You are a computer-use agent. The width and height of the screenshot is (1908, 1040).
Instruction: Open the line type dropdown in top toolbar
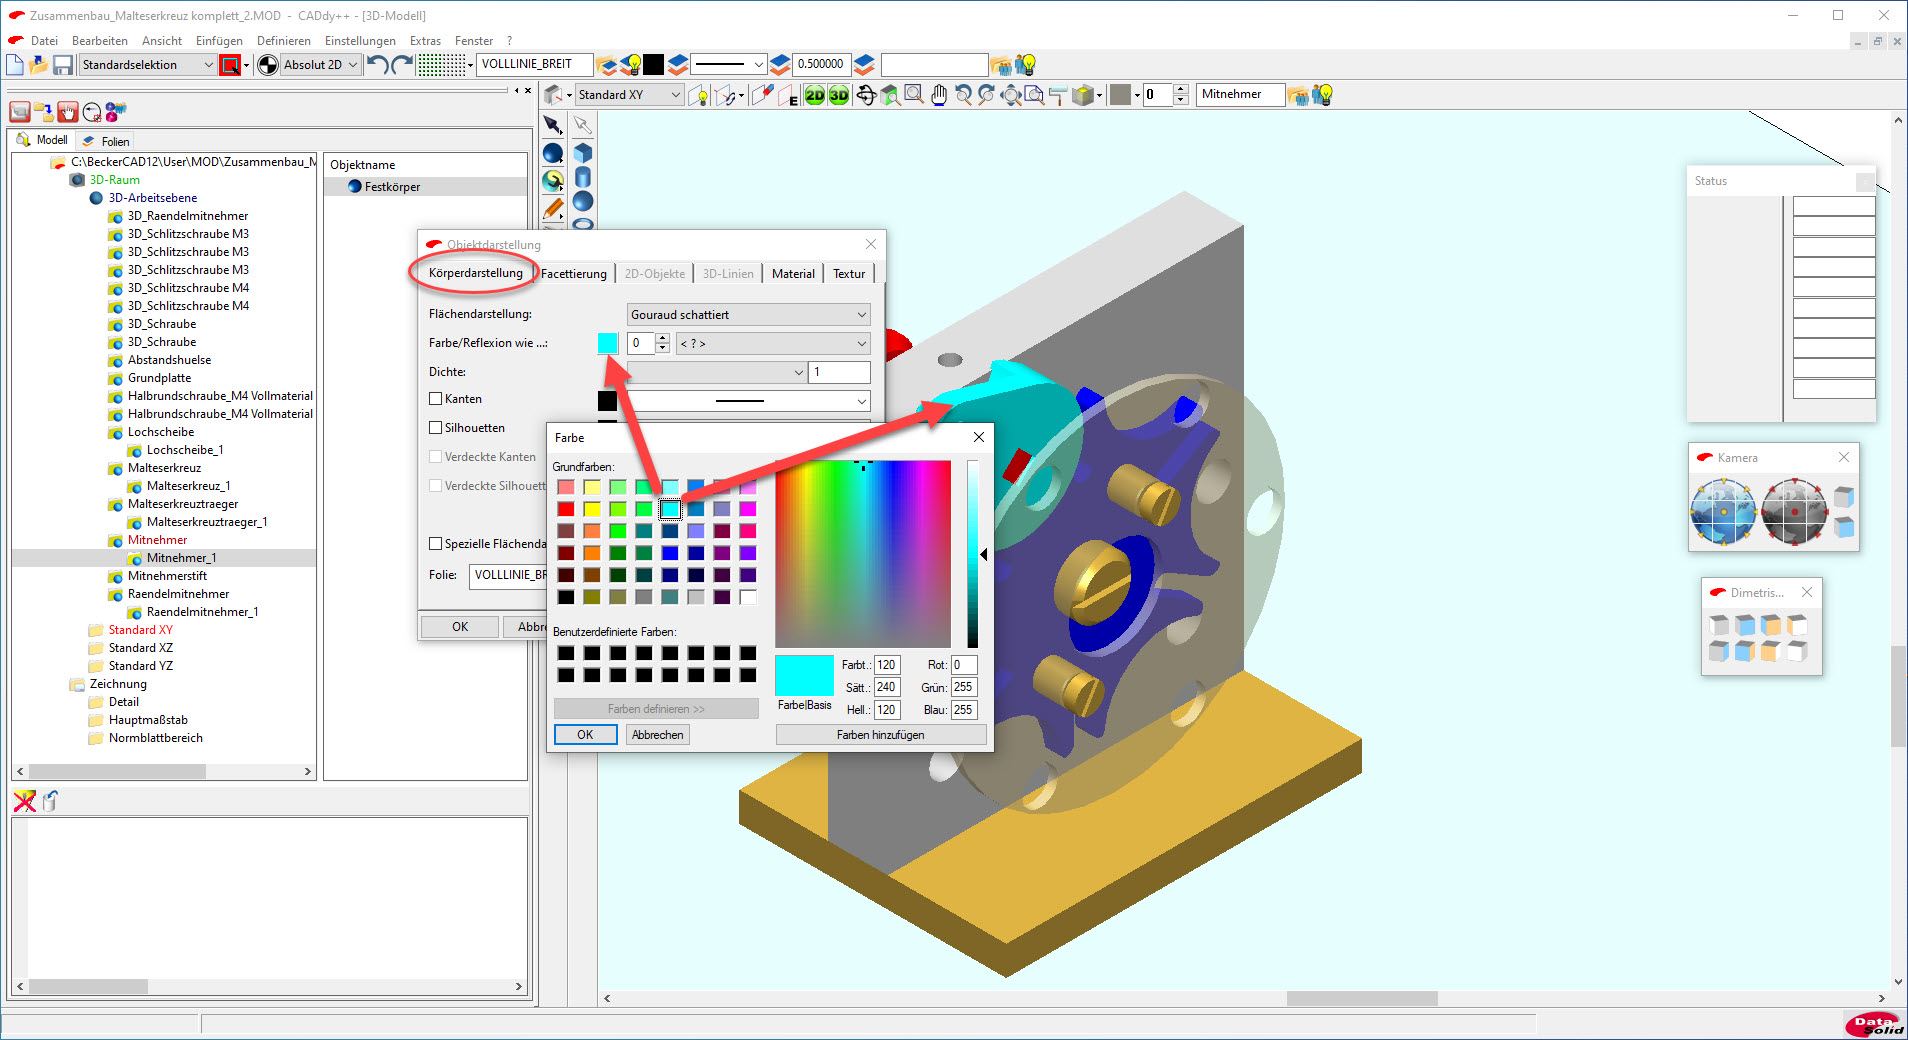(x=729, y=65)
